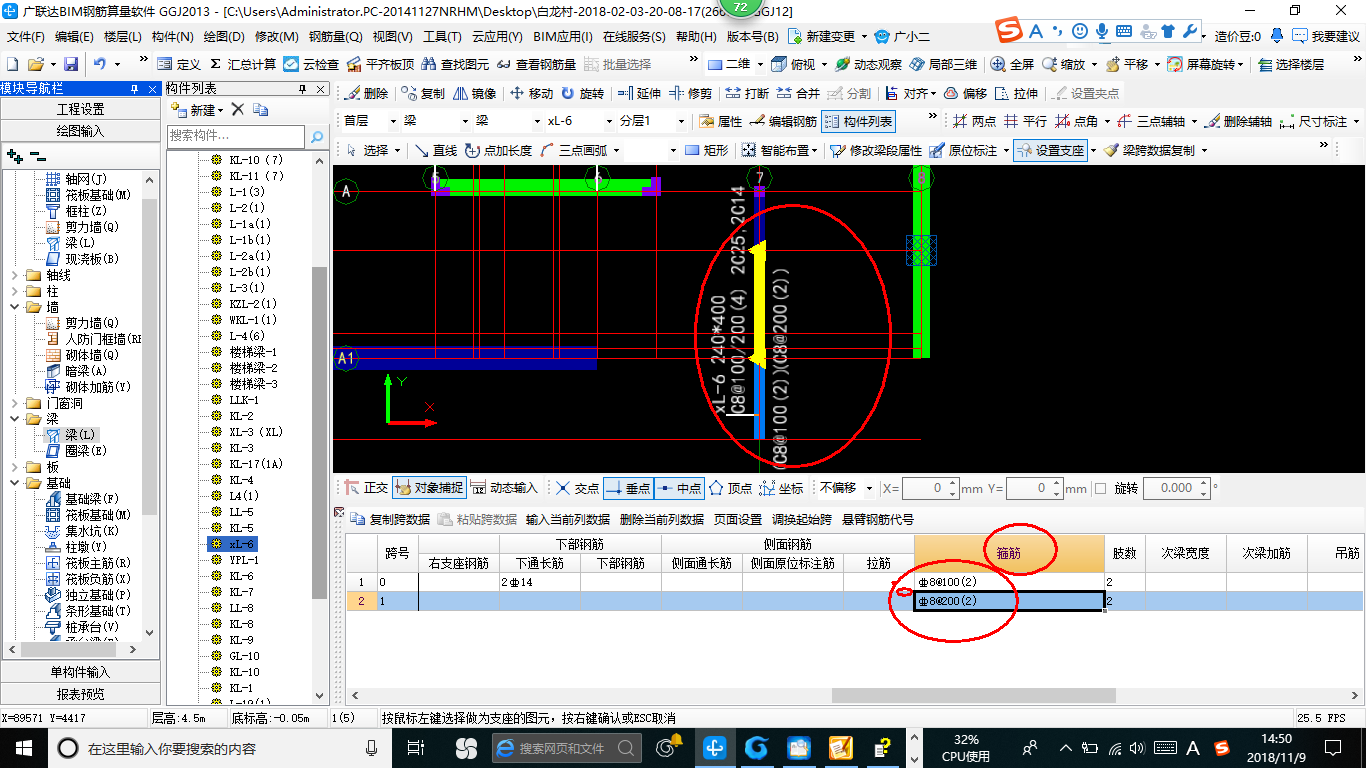Expand the 门窗洞 tree node
Viewport: 1366px width, 768px height.
click(13, 403)
